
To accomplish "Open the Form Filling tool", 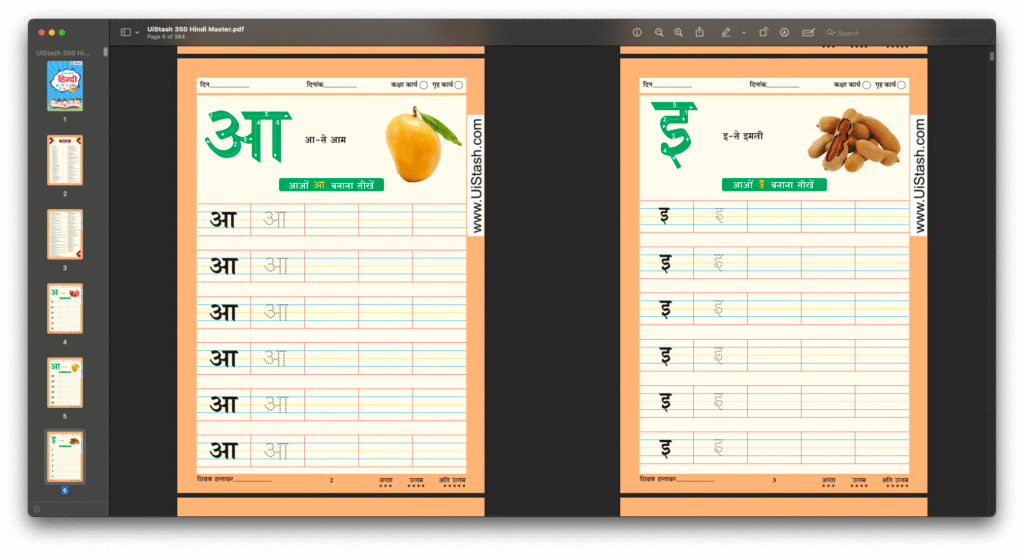I will [808, 32].
